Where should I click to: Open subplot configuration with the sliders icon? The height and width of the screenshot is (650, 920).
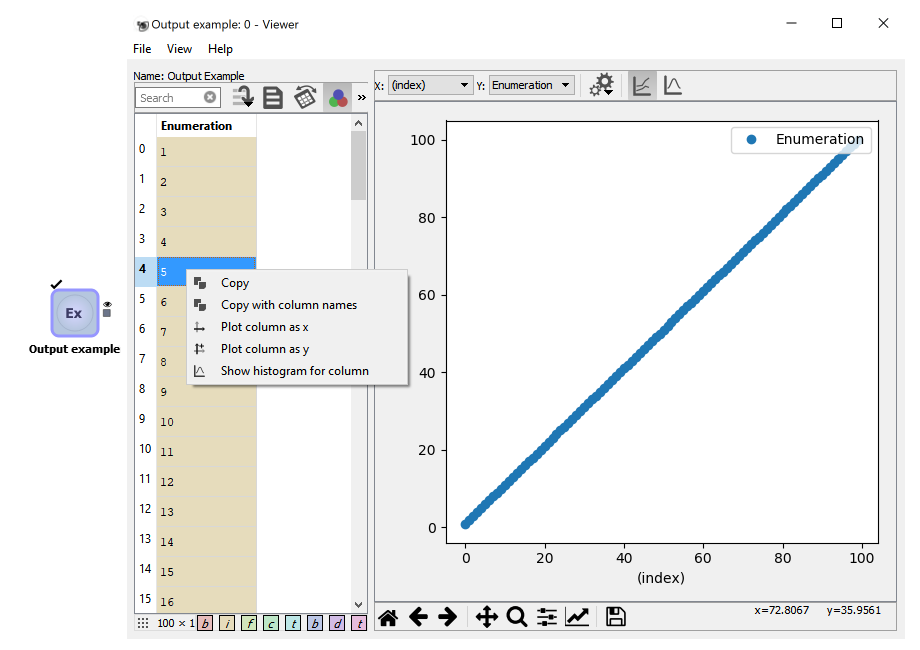546,617
